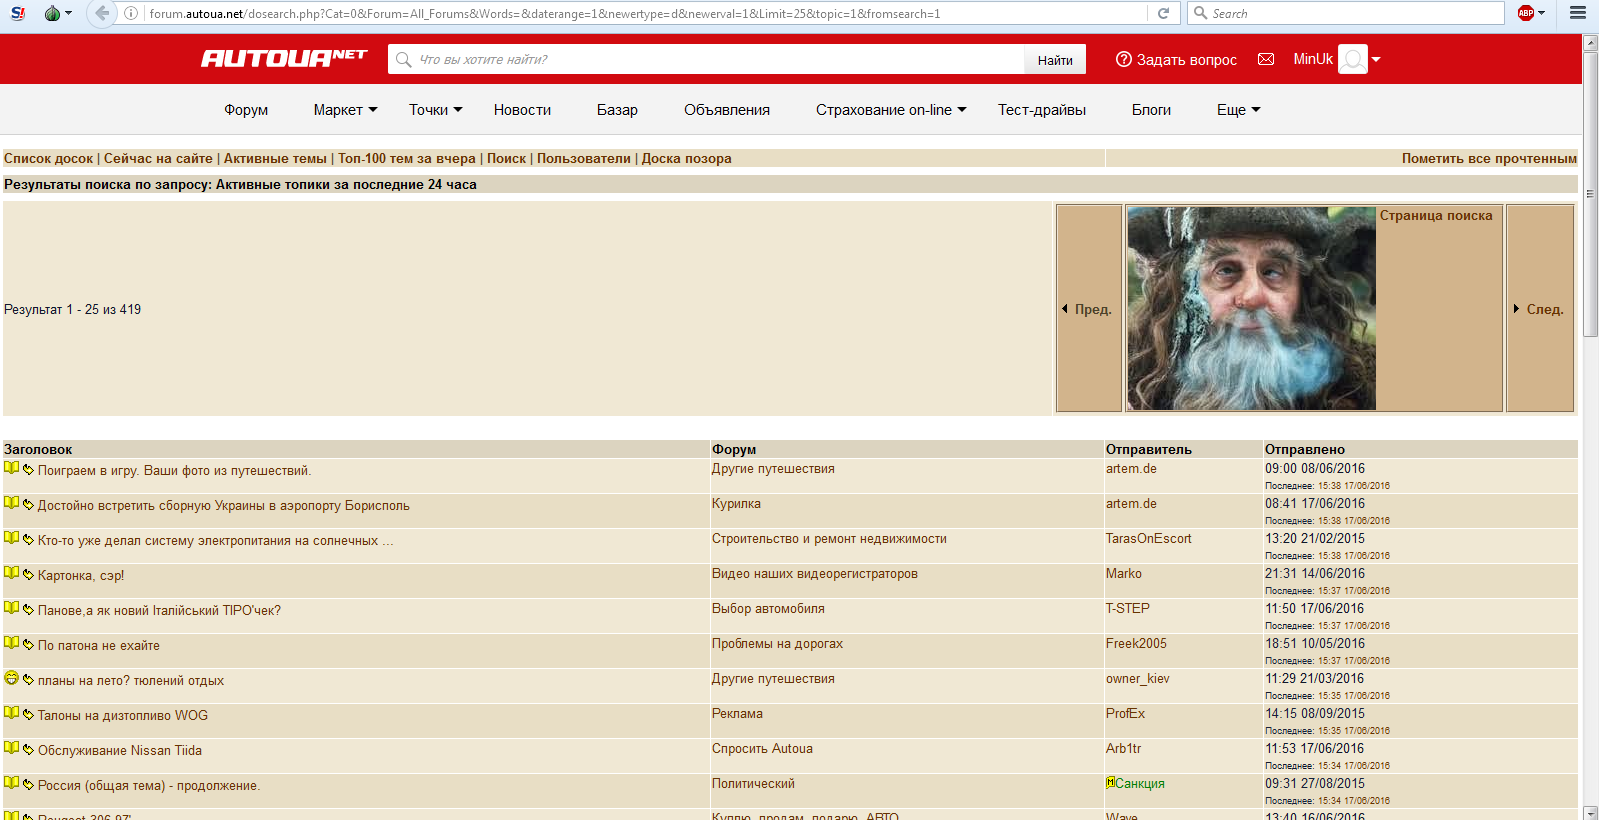Reload the page with refresh icon
Viewport: 1600px width, 820px height.
tap(1163, 13)
